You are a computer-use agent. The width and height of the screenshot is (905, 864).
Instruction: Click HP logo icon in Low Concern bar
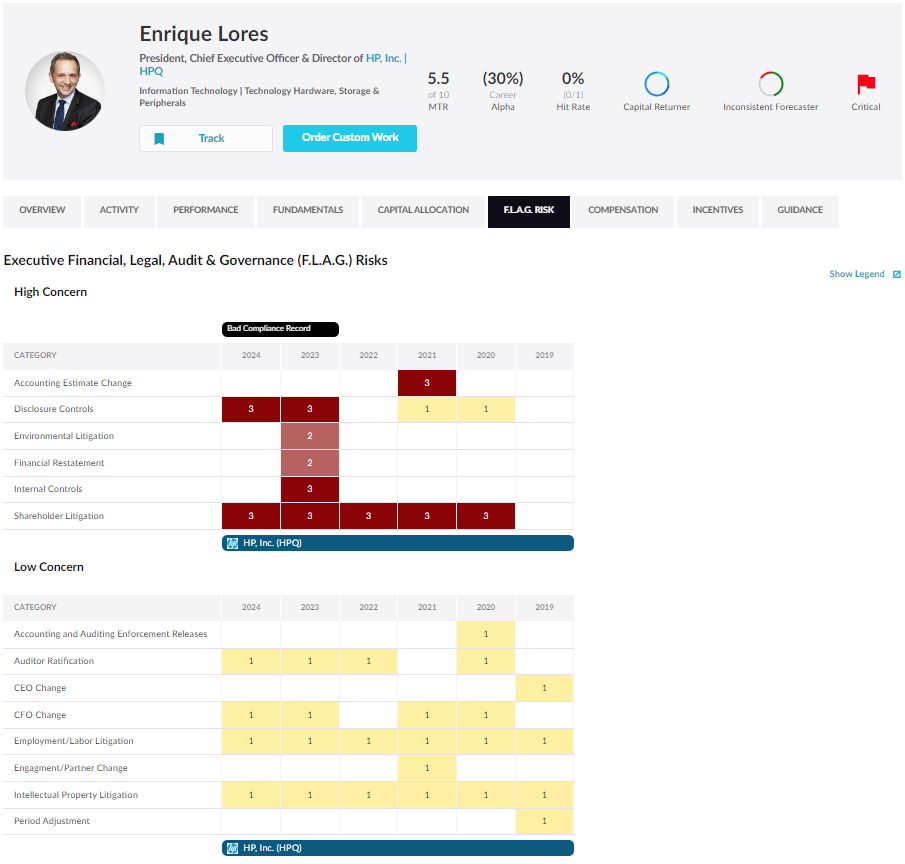click(232, 848)
